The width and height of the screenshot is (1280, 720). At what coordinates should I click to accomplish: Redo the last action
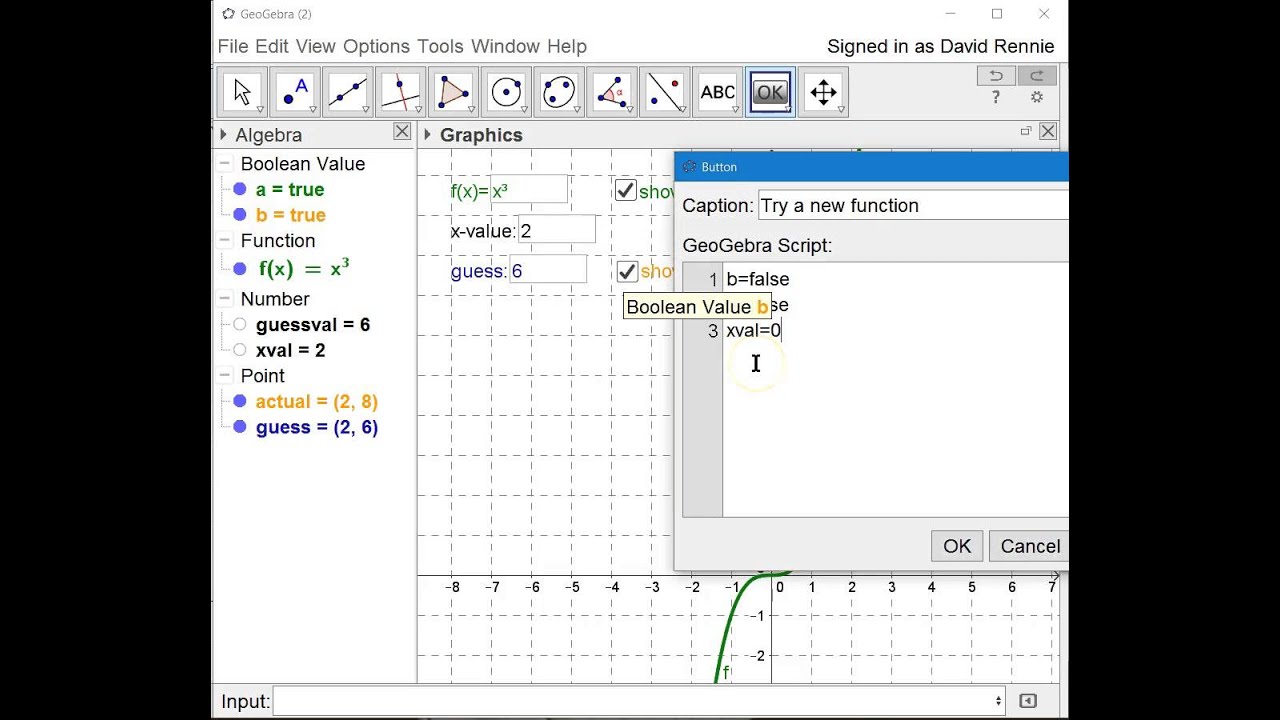[x=1037, y=76]
